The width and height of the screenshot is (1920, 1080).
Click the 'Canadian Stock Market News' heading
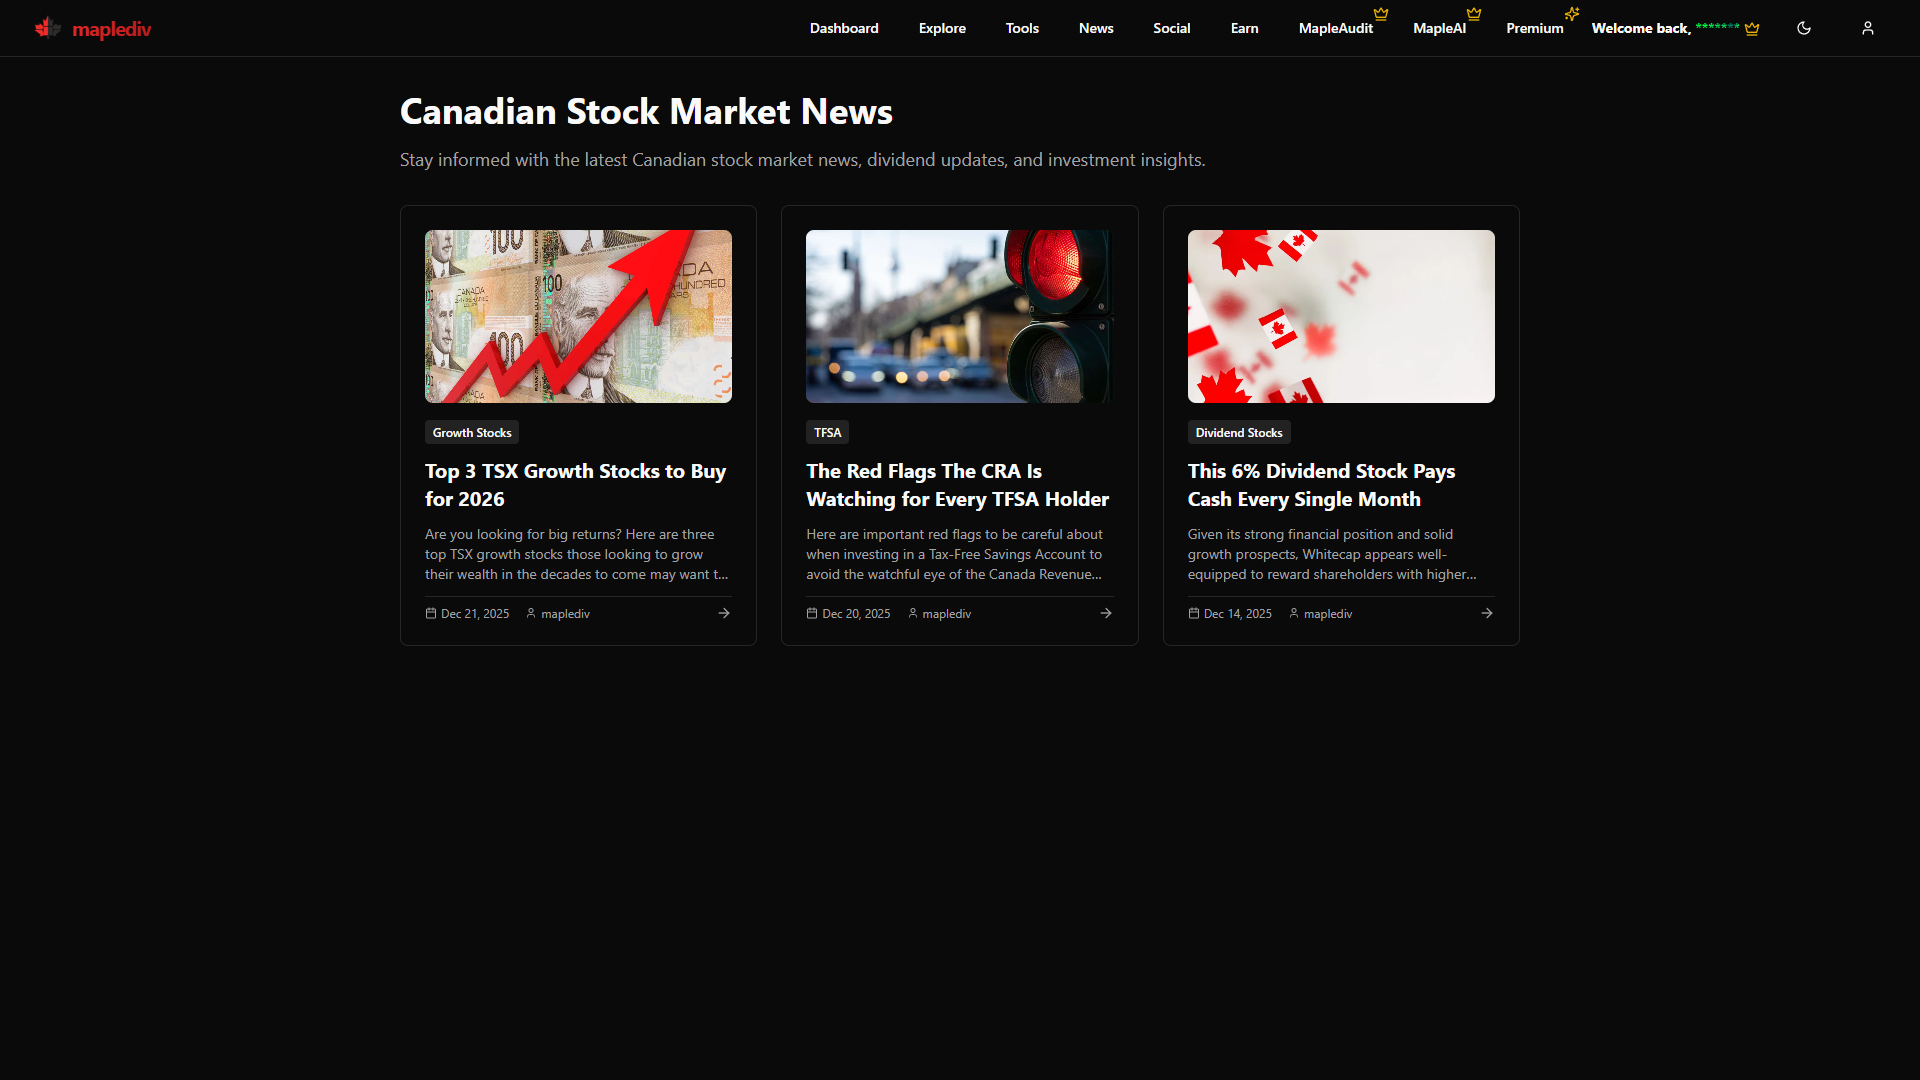coord(646,111)
